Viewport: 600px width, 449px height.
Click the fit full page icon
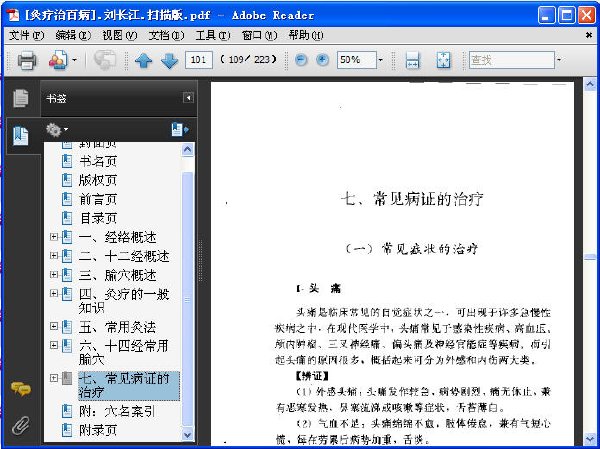pos(443,61)
